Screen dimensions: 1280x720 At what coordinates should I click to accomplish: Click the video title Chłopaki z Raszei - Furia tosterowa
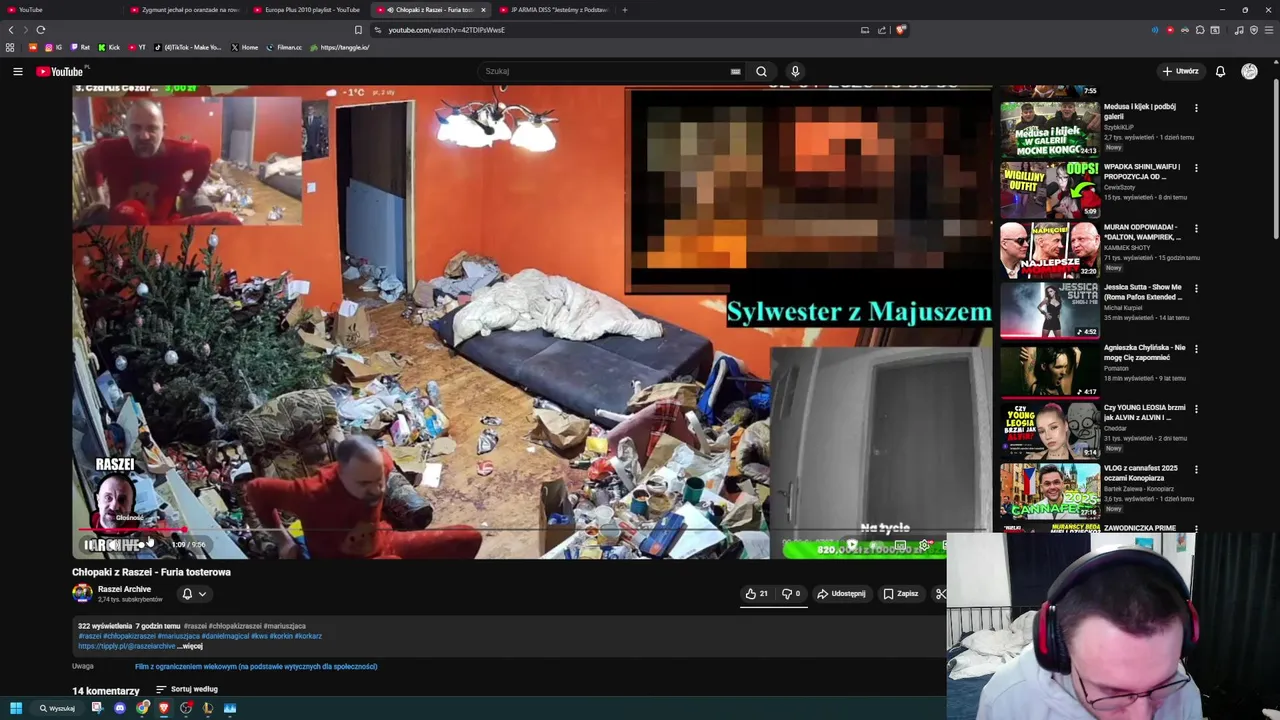(x=151, y=572)
